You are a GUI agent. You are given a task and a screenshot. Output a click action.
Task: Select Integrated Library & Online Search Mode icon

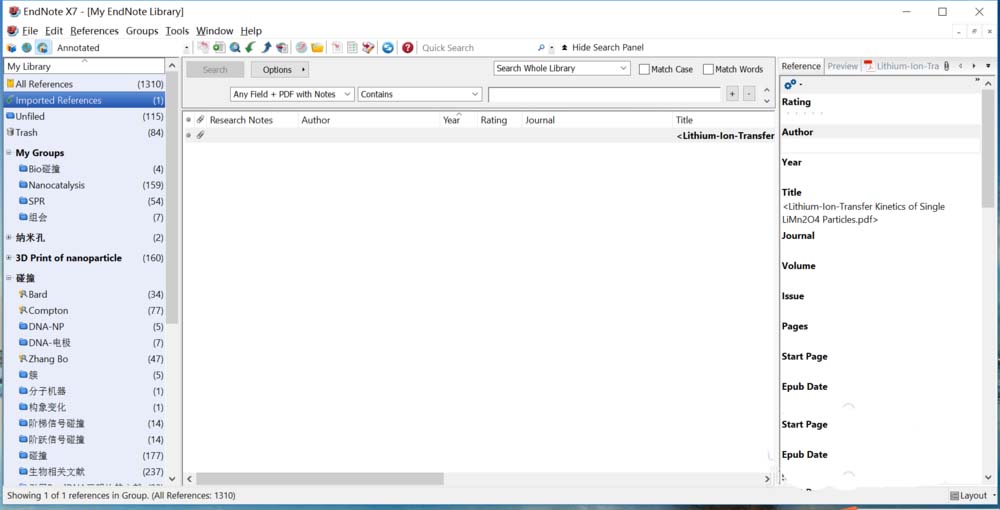point(43,48)
